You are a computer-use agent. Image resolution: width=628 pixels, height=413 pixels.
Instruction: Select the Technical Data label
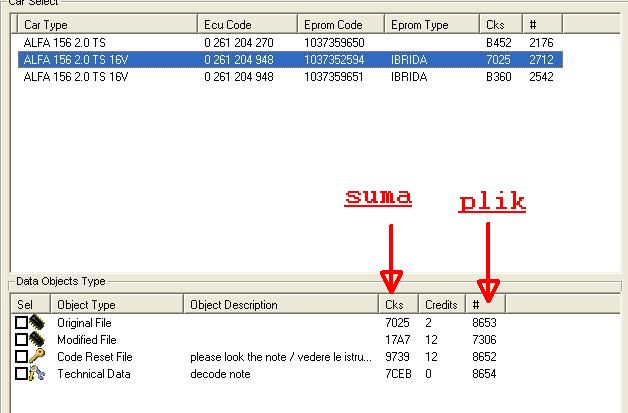pos(94,374)
